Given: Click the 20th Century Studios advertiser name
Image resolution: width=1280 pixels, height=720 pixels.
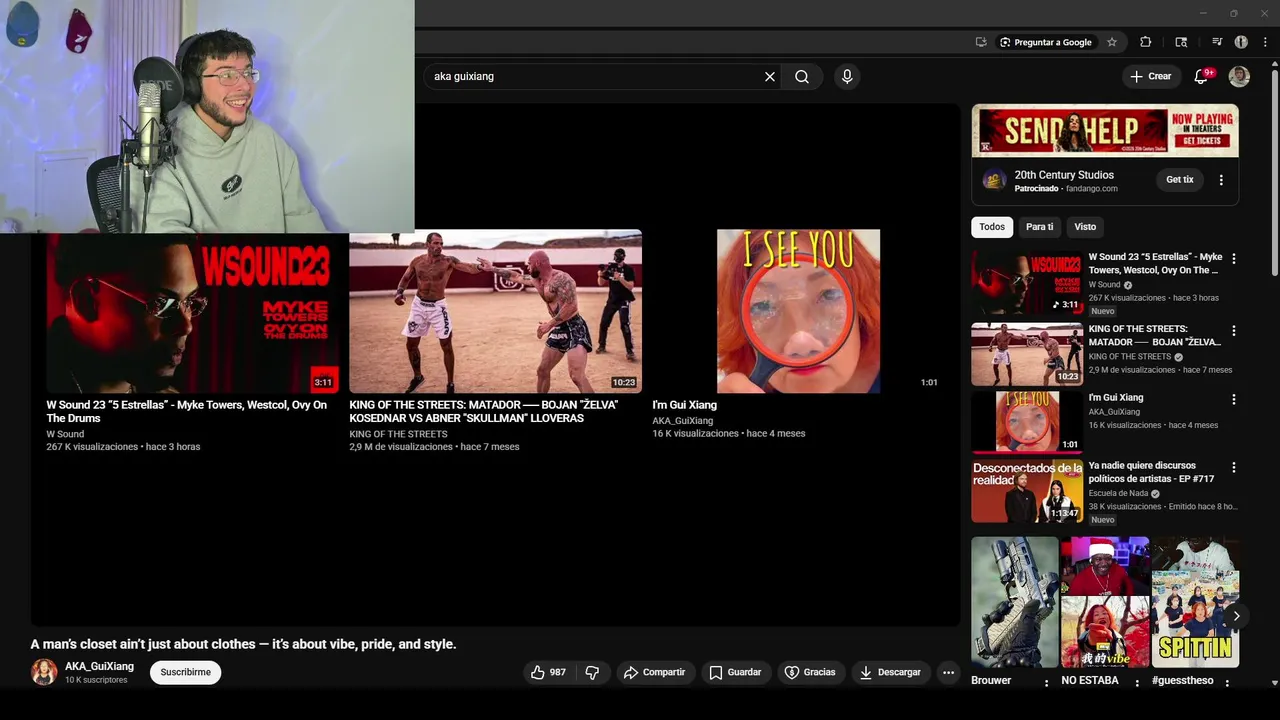Looking at the screenshot, I should (1064, 175).
